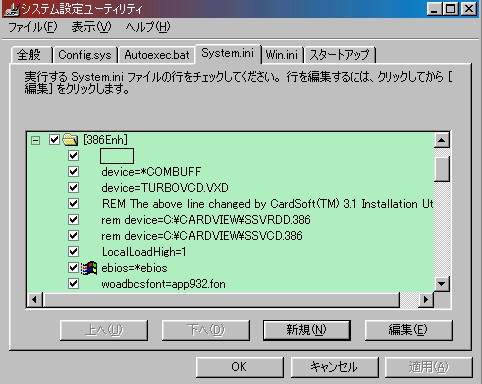Switch to the スタートアップ tab
482x384 pixels.
click(340, 55)
